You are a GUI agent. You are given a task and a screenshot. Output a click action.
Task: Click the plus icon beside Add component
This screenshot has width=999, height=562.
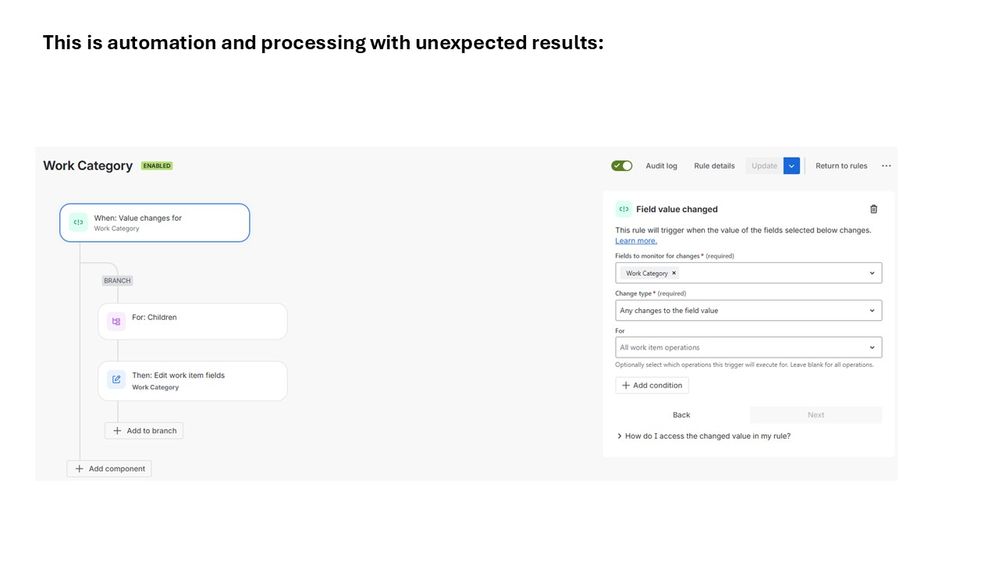(x=79, y=469)
